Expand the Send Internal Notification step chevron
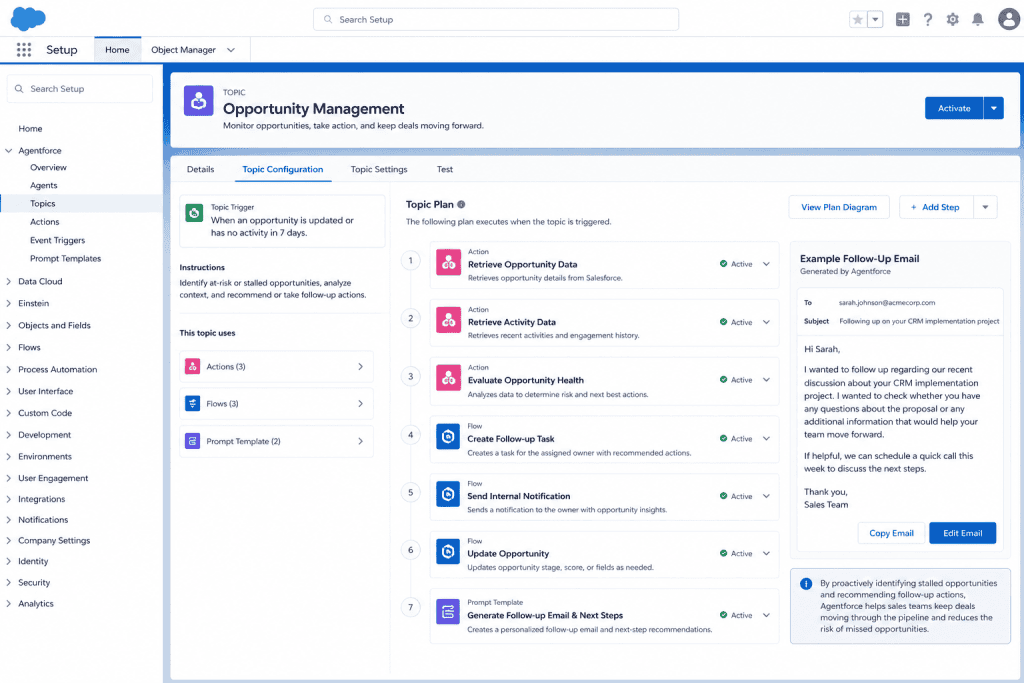 (x=766, y=496)
